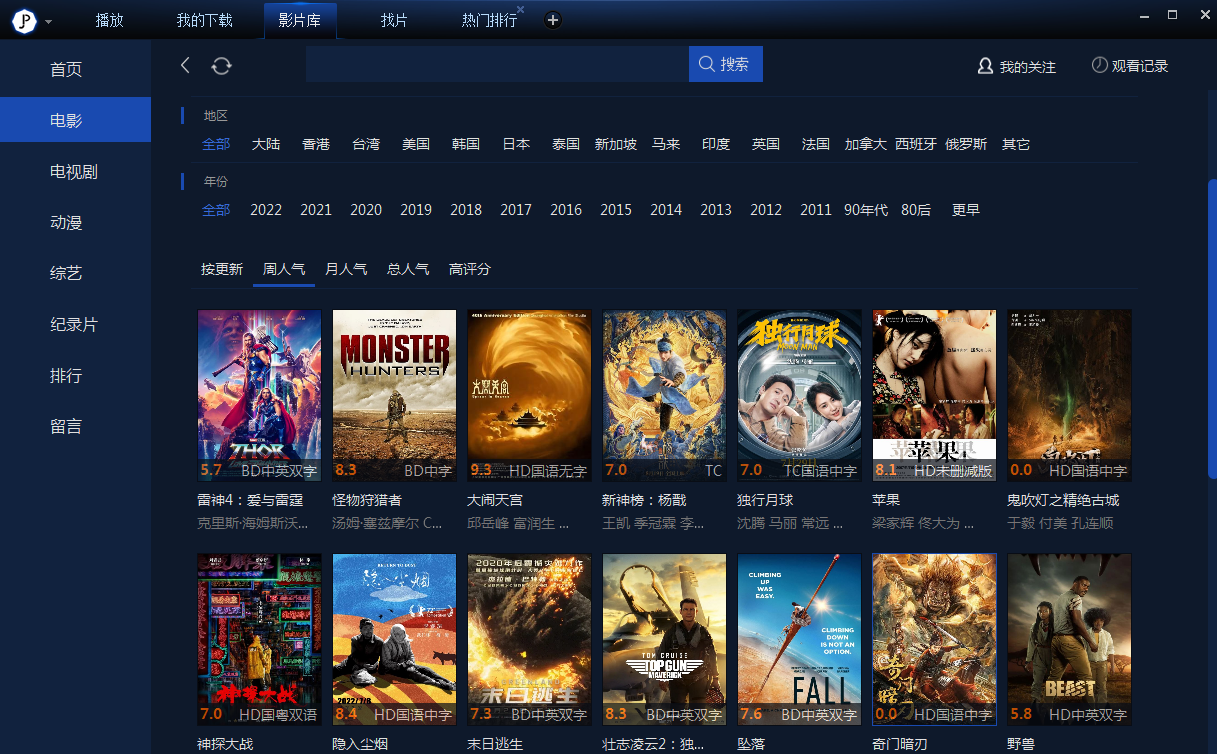Open the FALL 坠落 poster
This screenshot has height=754, width=1217.
(x=800, y=640)
